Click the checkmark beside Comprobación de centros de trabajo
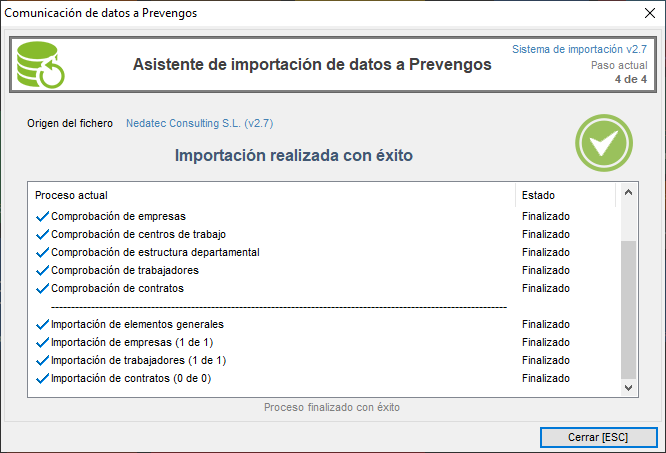The width and height of the screenshot is (666, 453). tap(42, 234)
